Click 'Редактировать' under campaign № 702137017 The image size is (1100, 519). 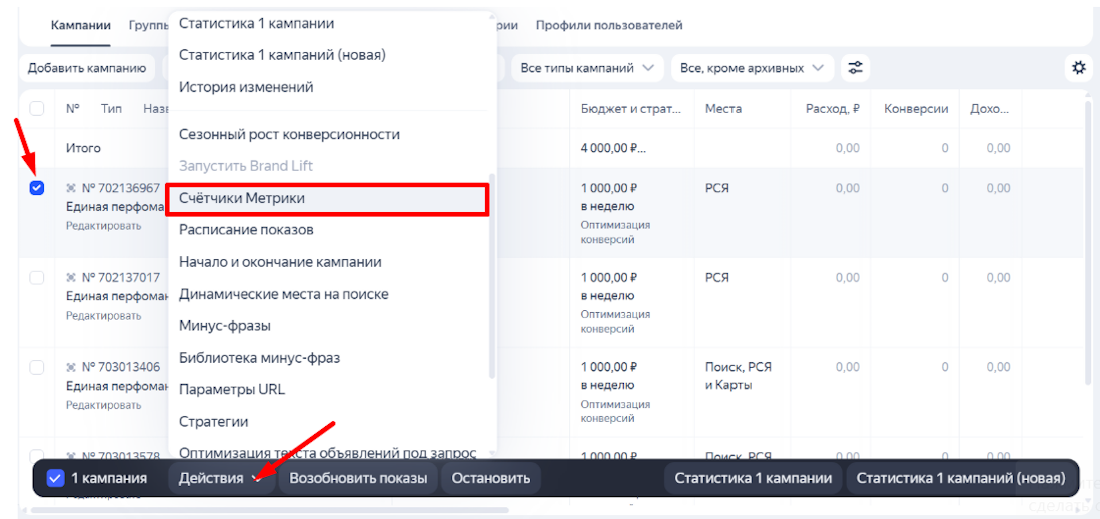point(103,315)
